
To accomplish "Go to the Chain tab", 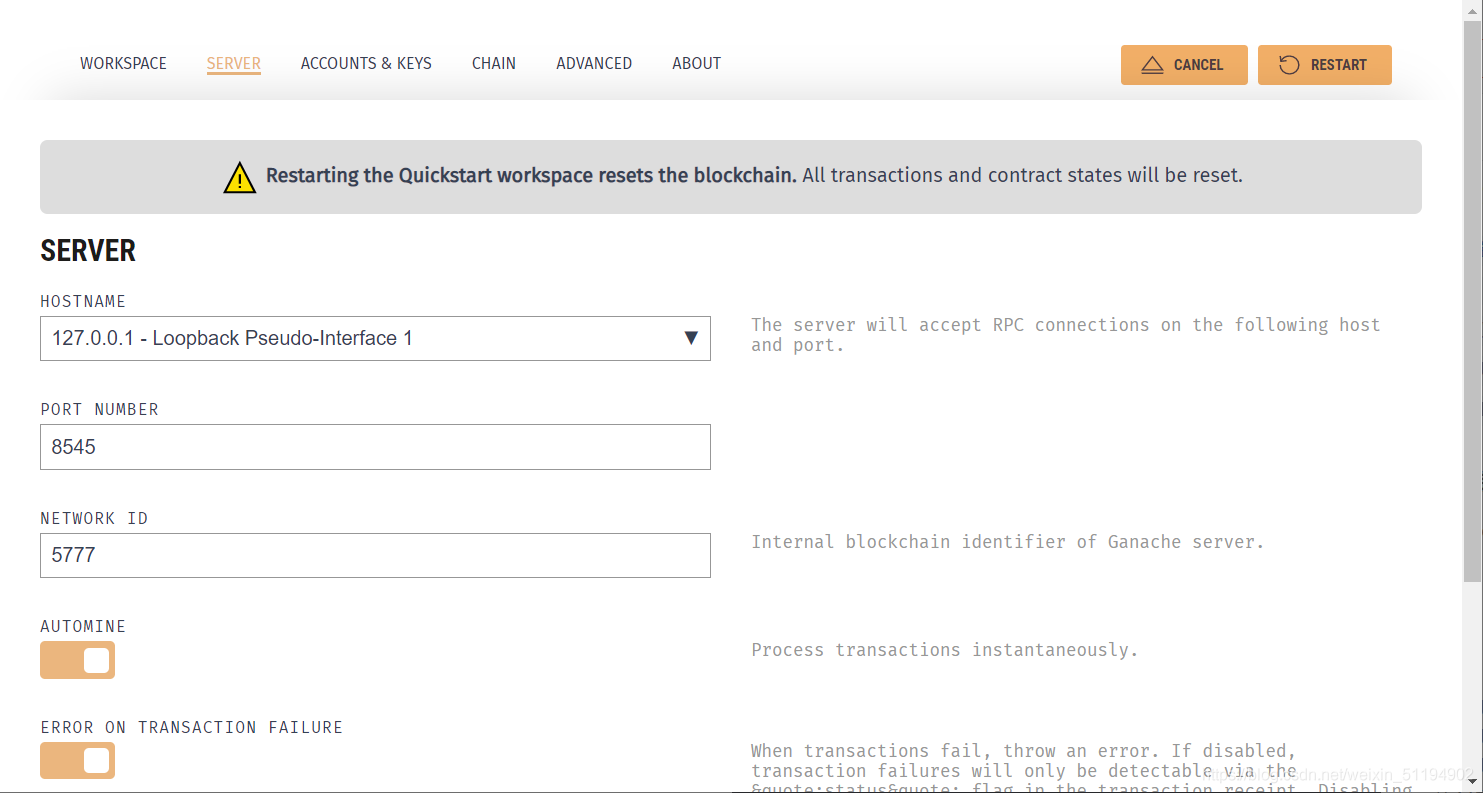I will pos(494,63).
